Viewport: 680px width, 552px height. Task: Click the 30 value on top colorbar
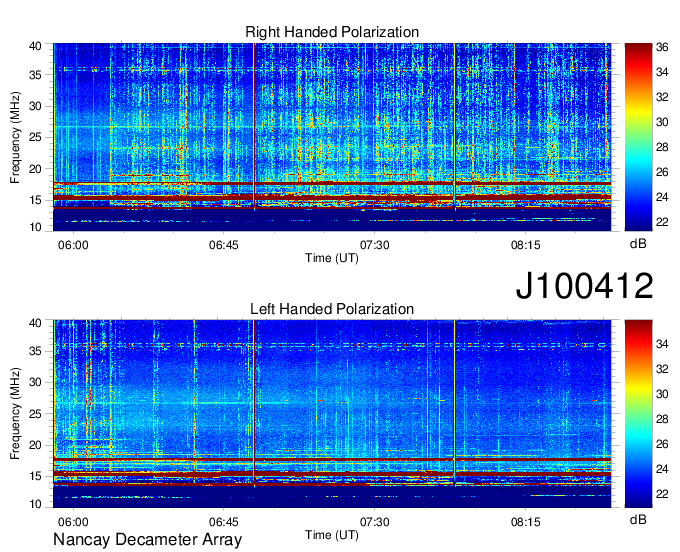pos(662,122)
